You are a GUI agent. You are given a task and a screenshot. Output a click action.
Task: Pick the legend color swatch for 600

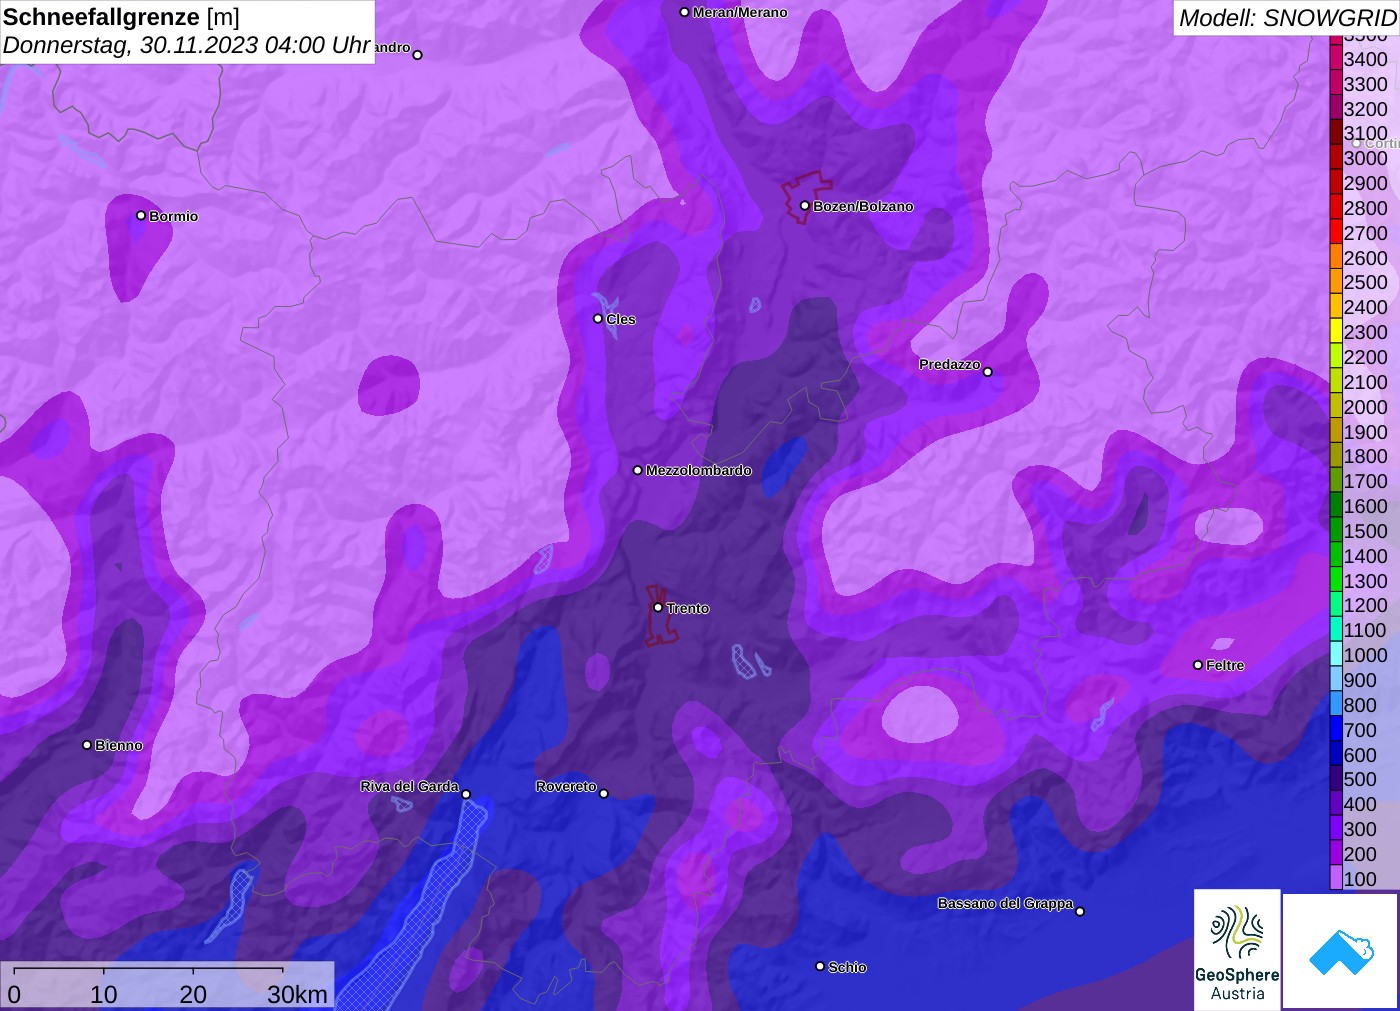coord(1336,755)
